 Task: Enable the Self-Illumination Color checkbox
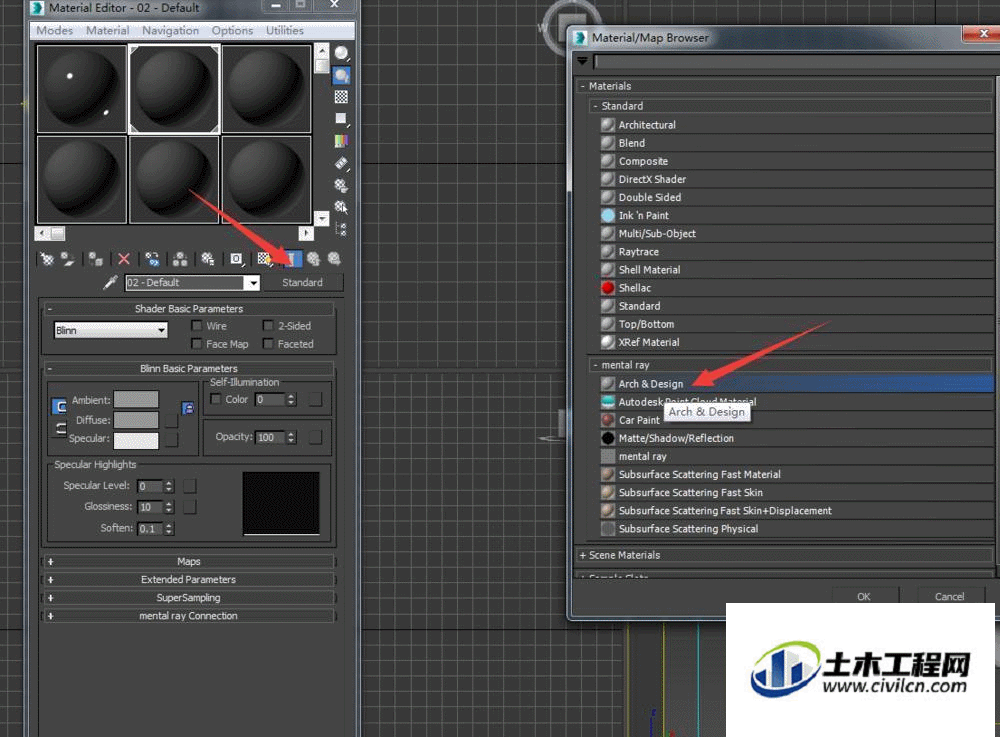(216, 399)
